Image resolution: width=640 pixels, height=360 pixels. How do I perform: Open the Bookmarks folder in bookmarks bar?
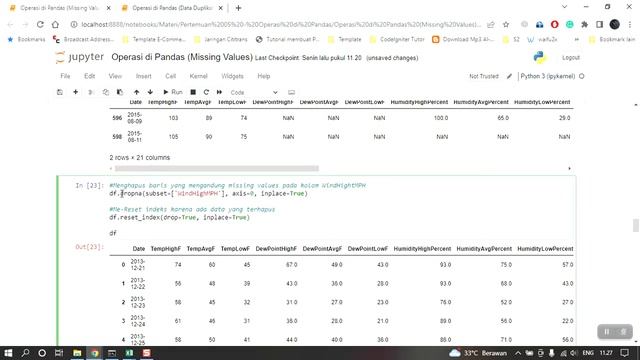tap(26, 40)
